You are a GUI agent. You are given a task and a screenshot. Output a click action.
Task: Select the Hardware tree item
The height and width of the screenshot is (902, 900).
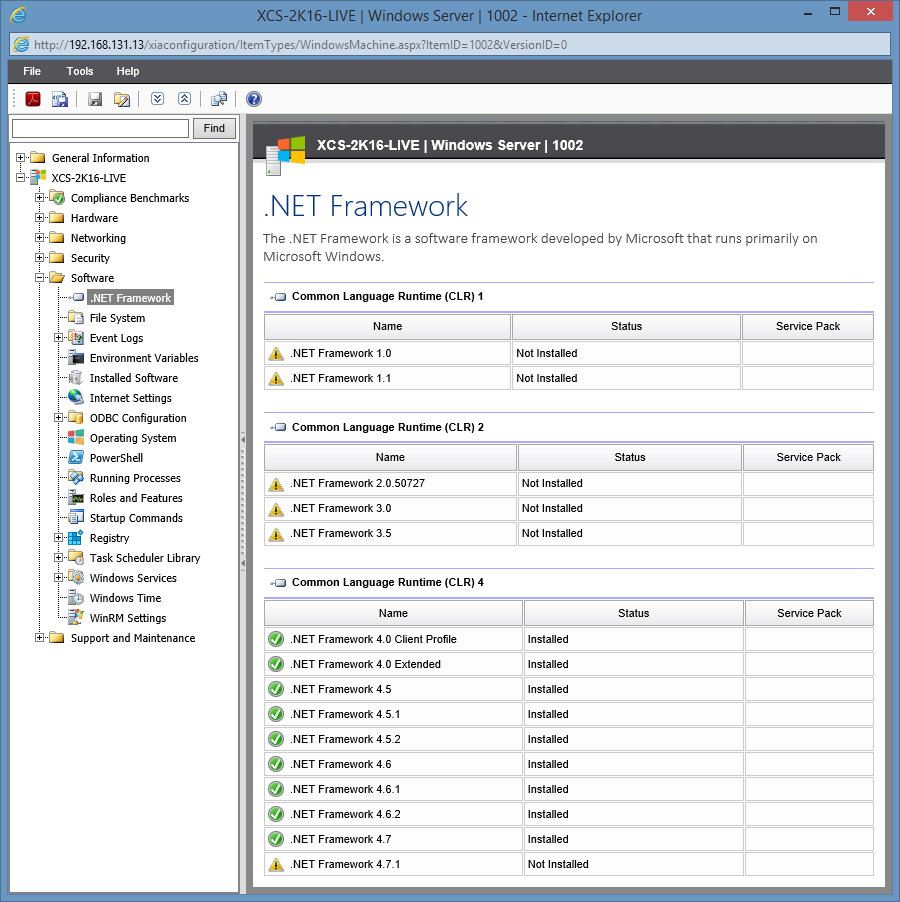(x=94, y=218)
